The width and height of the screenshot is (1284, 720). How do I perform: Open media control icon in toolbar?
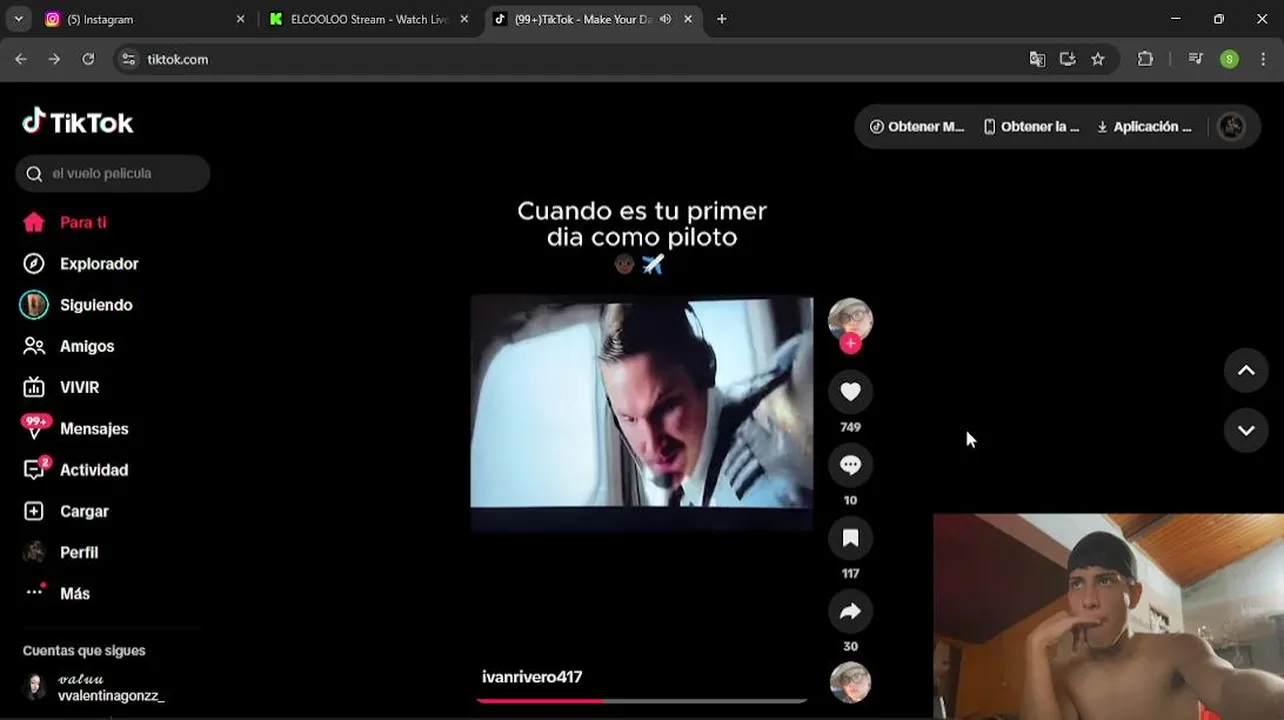(1195, 59)
